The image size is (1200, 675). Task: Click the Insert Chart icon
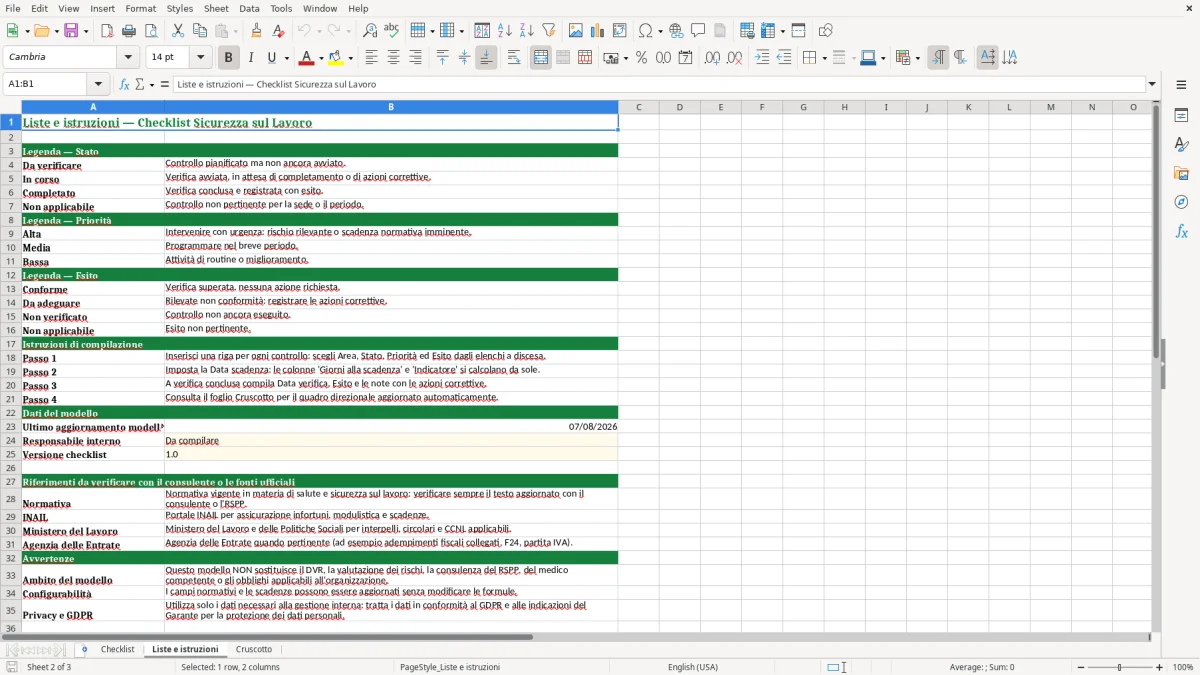(597, 31)
